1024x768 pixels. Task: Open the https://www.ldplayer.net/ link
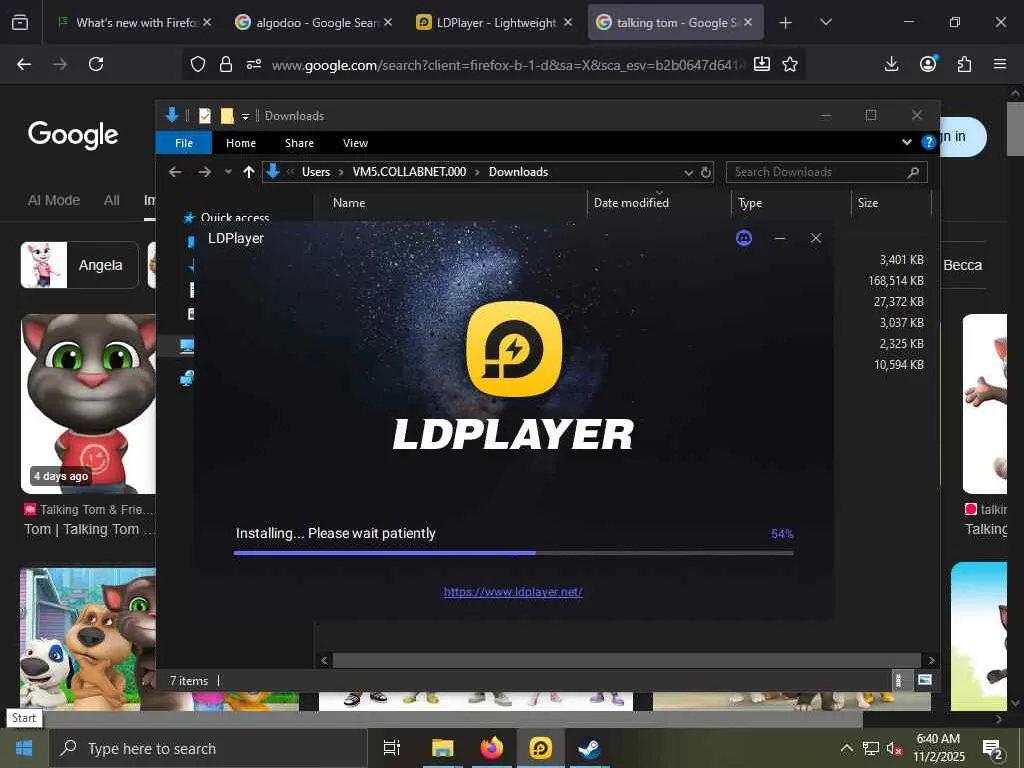[513, 592]
